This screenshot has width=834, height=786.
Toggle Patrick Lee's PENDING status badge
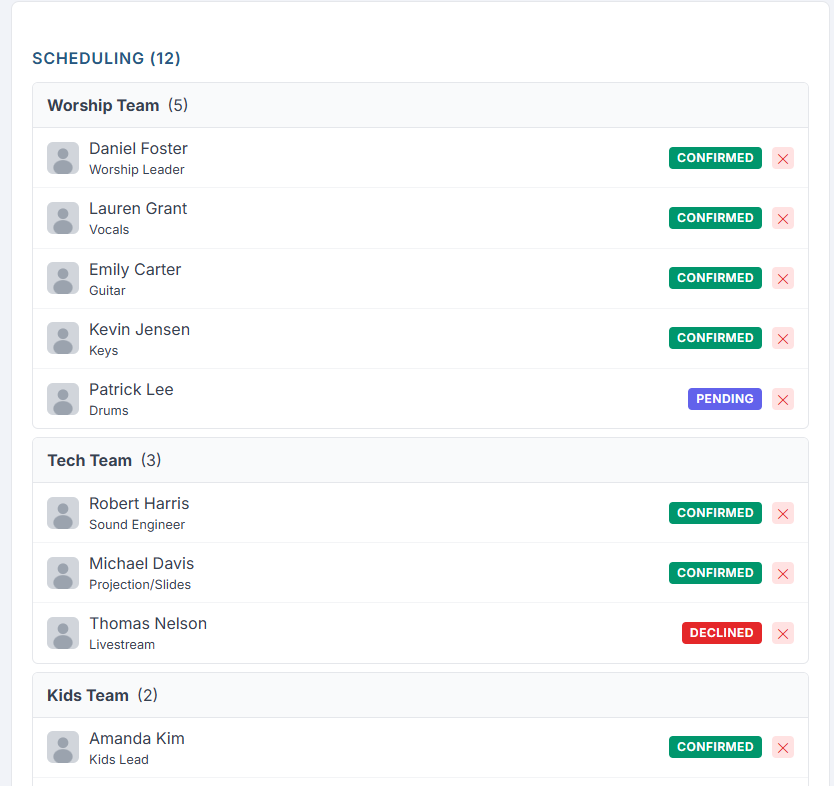[x=724, y=399]
